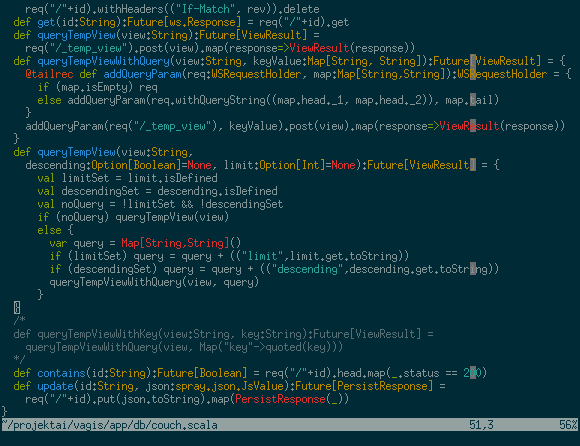This screenshot has height=446, width=580.
Task: Click the get function definition name
Action: tap(46, 22)
